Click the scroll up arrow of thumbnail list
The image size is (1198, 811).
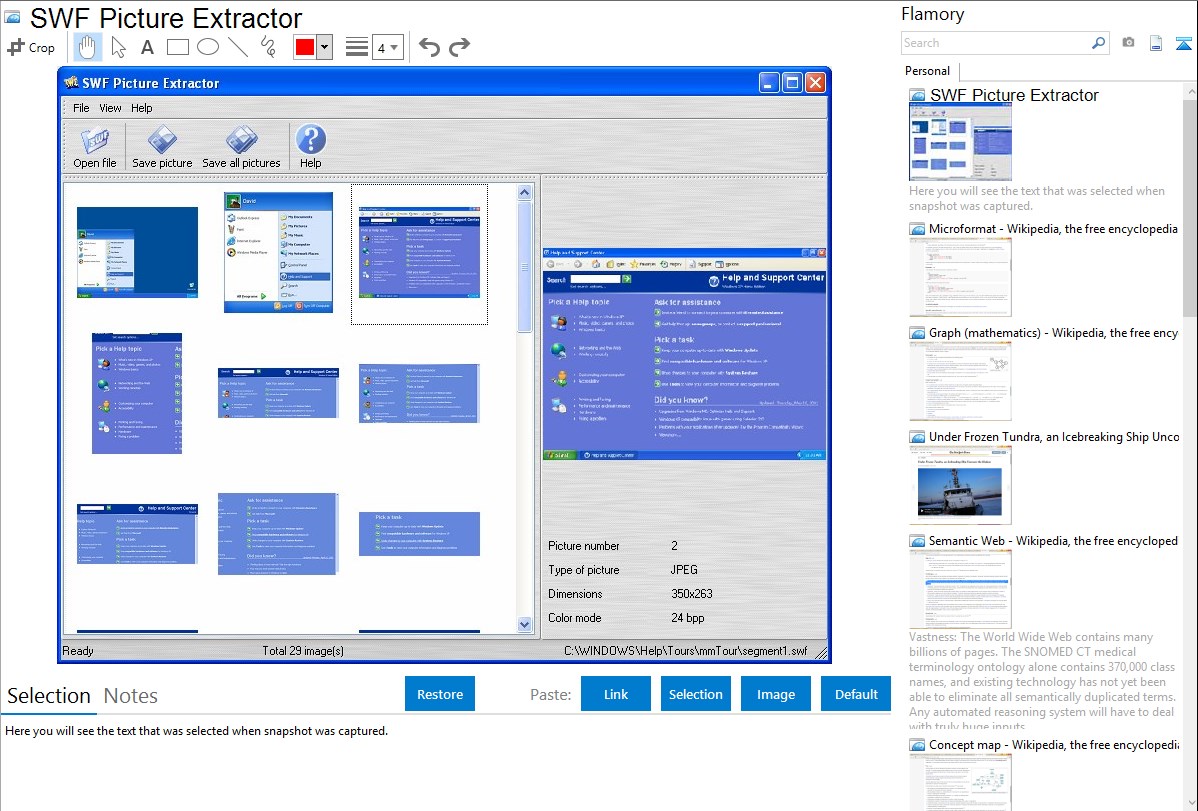click(524, 193)
